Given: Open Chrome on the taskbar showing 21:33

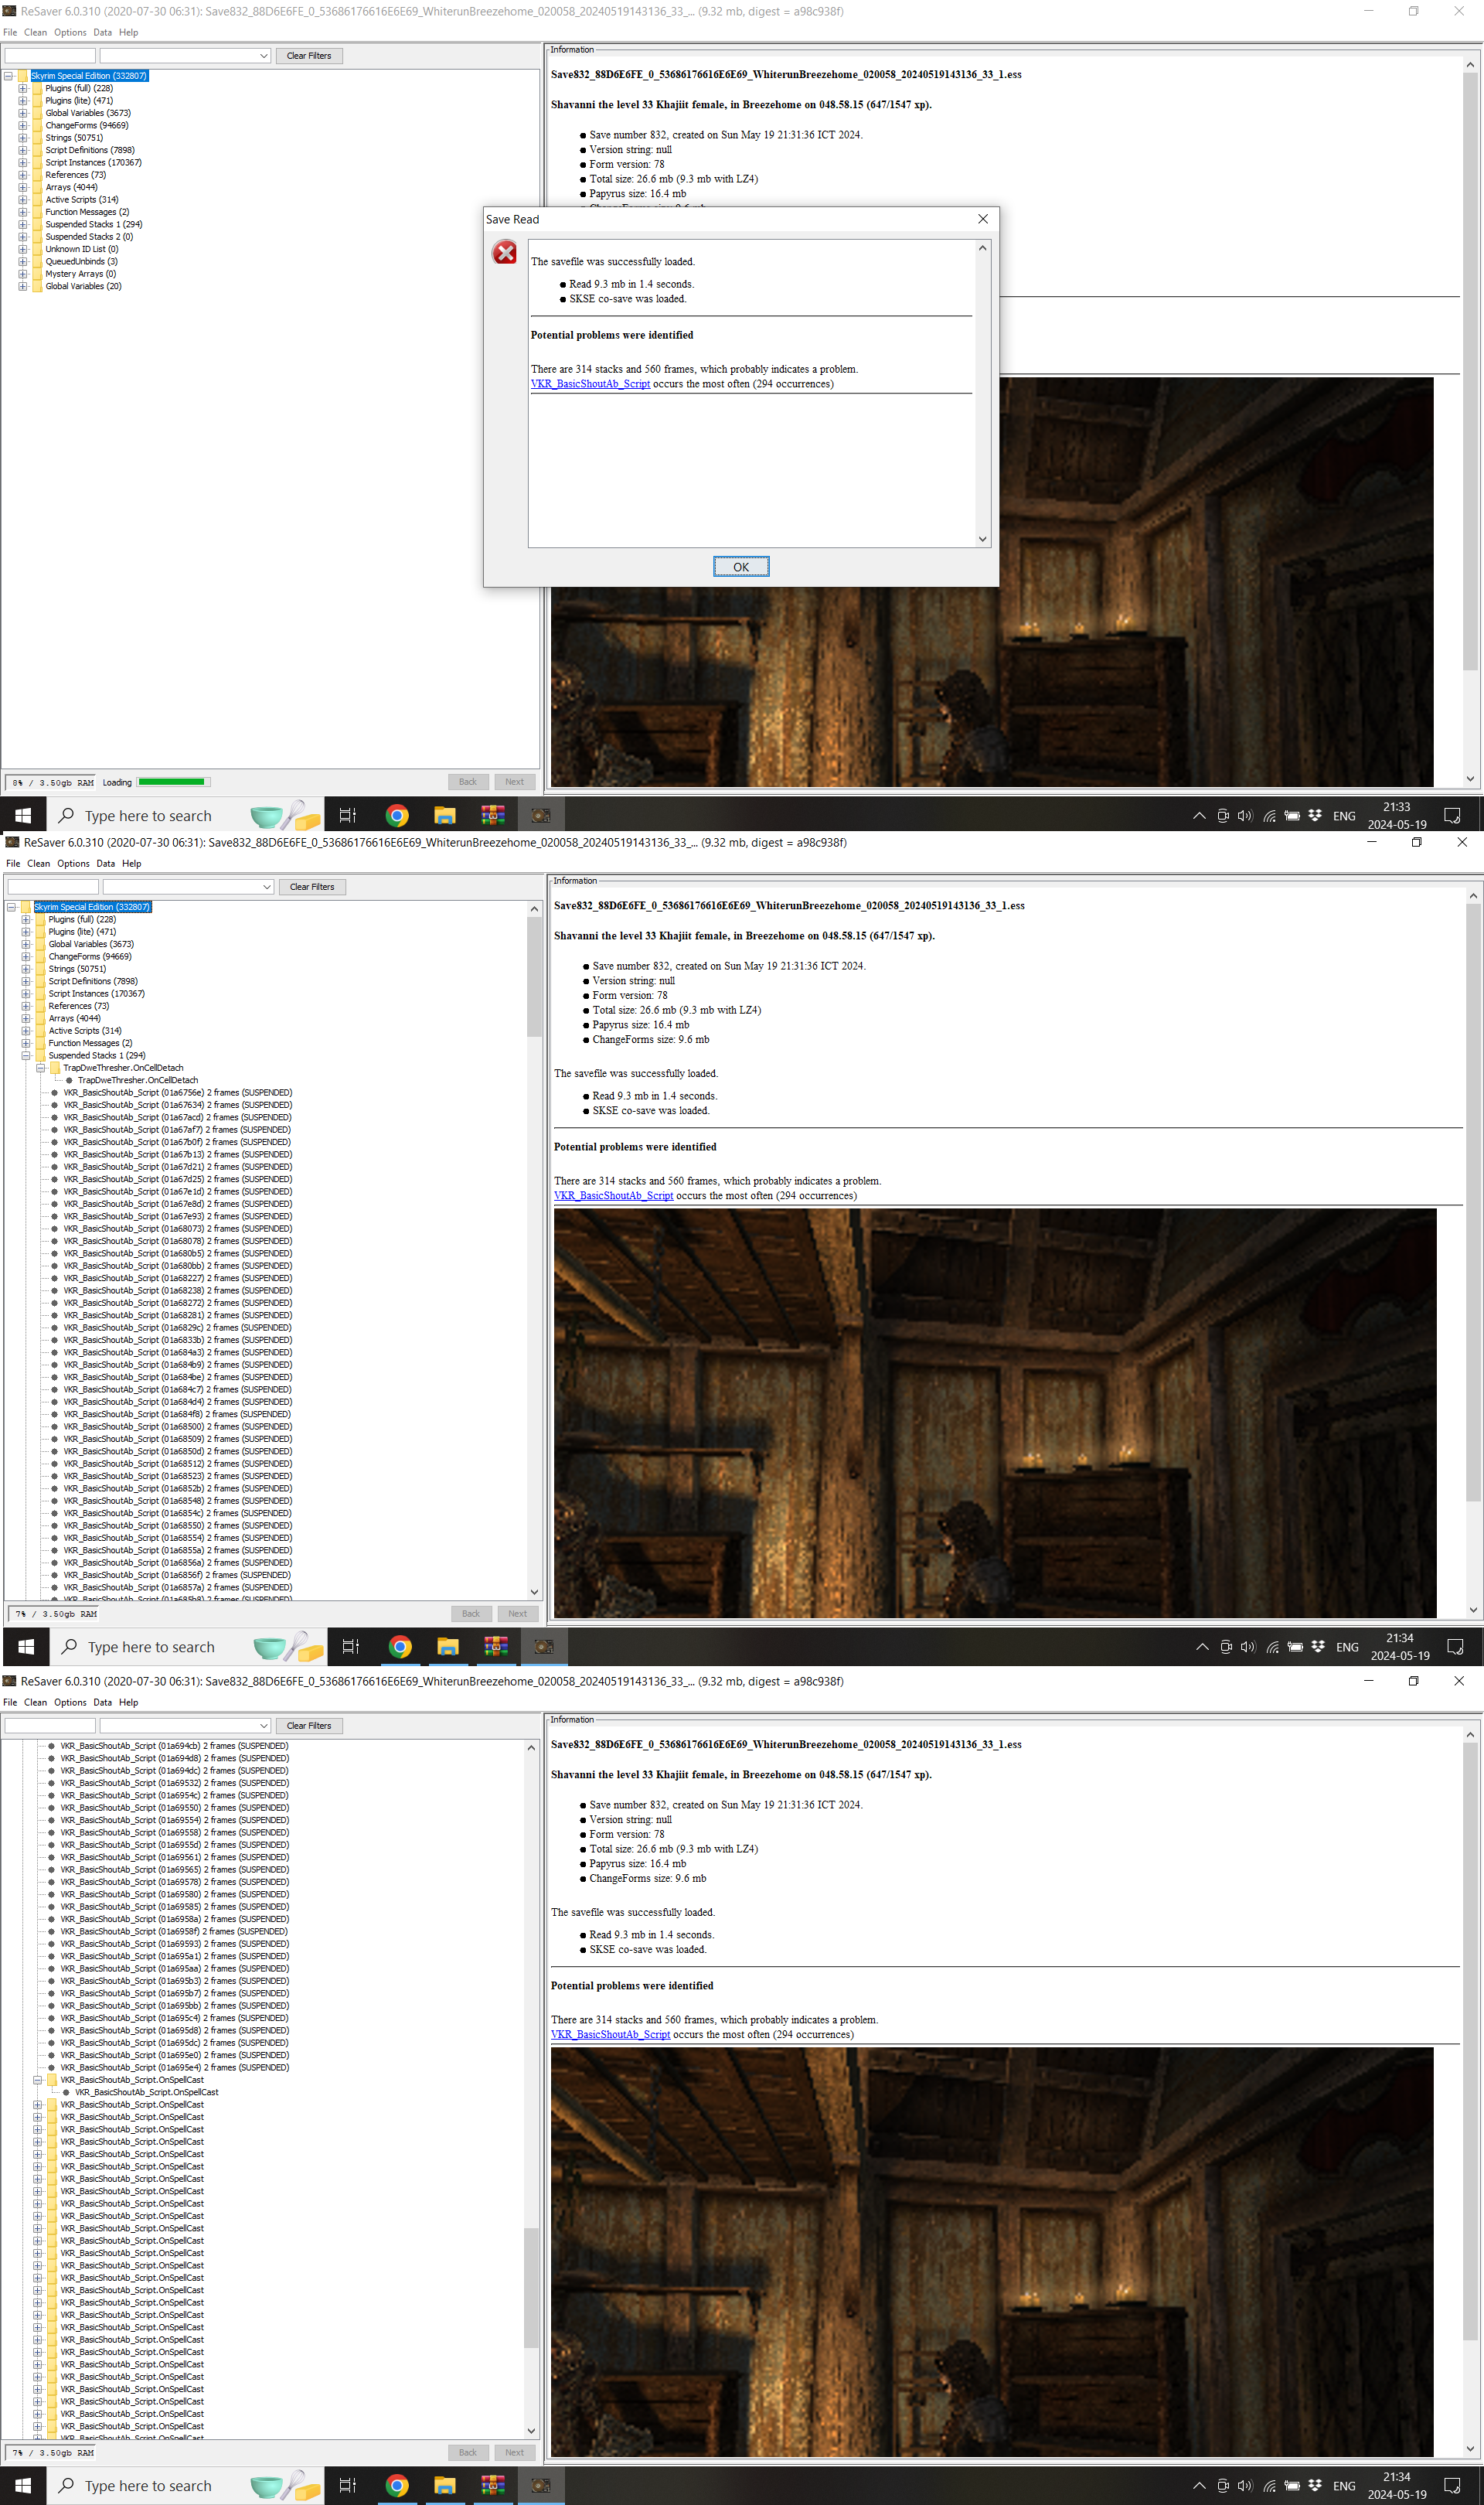Looking at the screenshot, I should click(397, 816).
